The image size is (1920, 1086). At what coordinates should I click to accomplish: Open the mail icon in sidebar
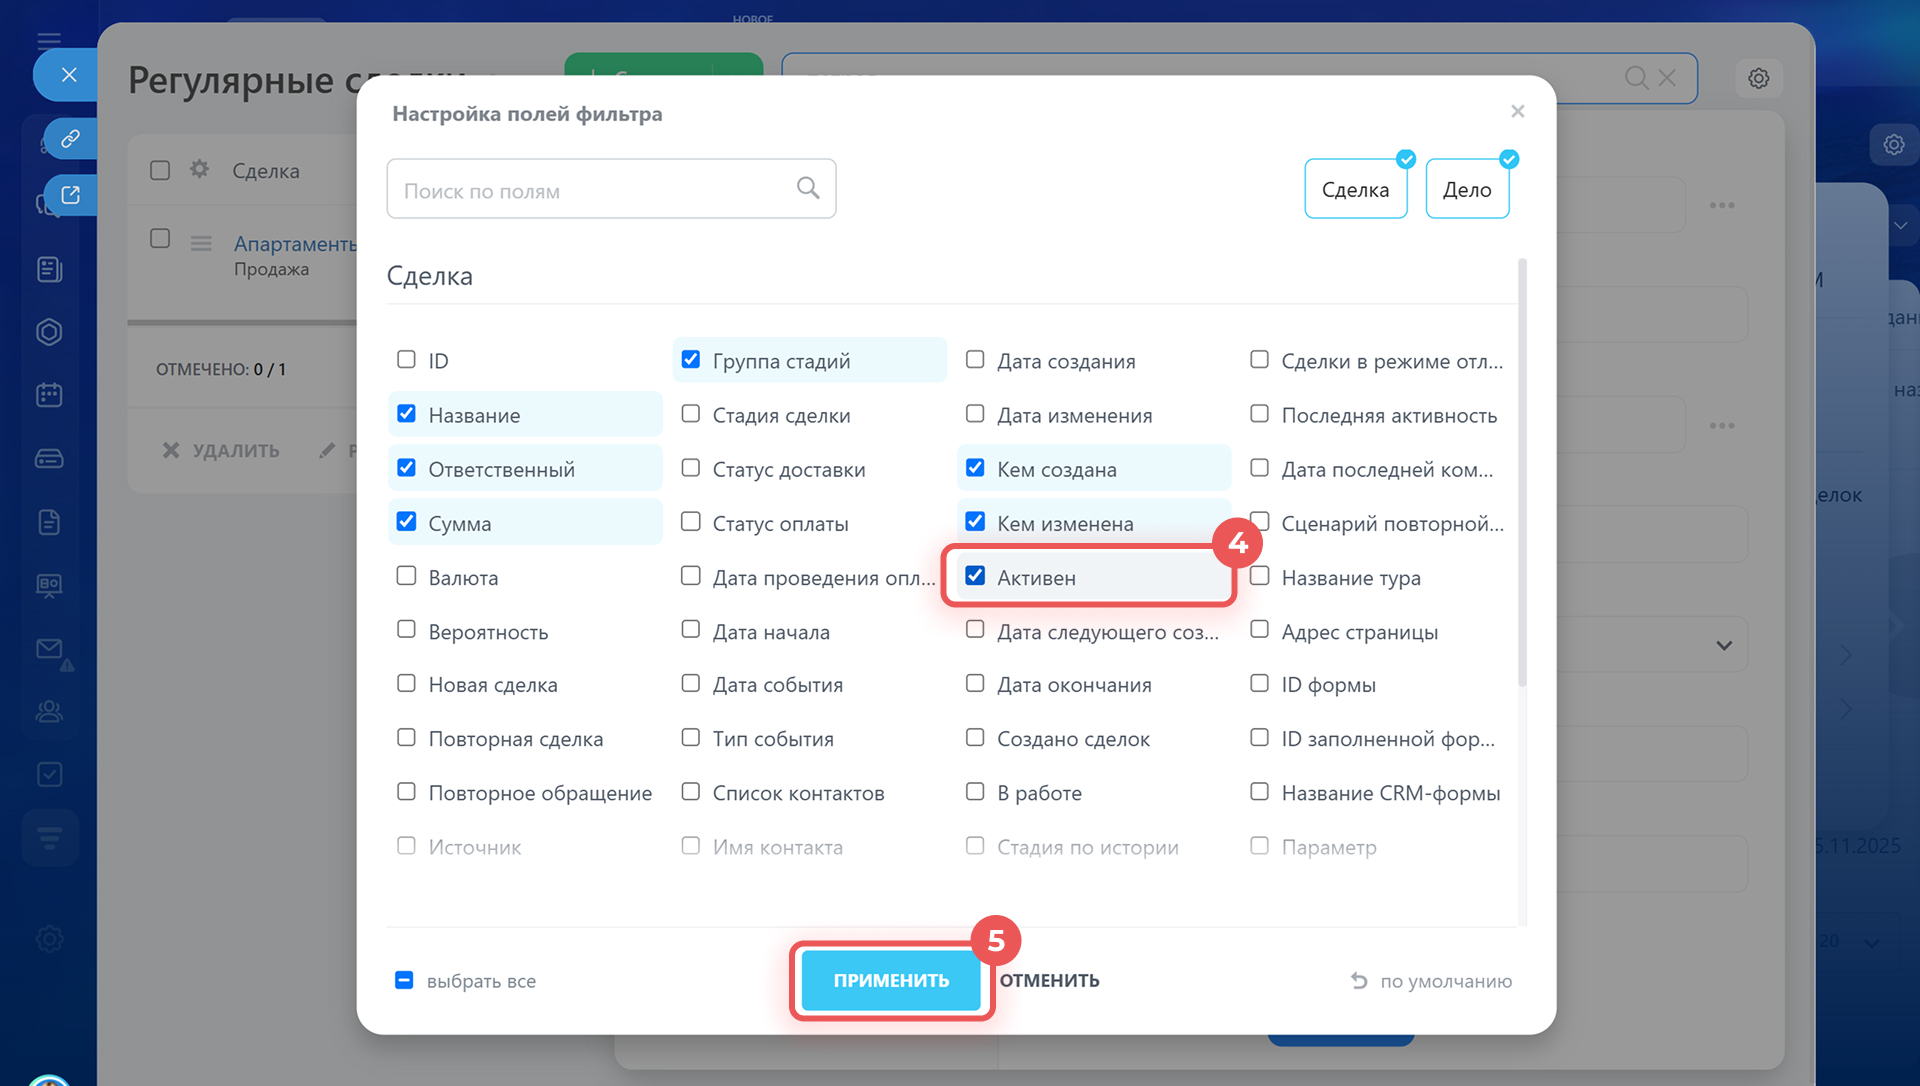[49, 649]
